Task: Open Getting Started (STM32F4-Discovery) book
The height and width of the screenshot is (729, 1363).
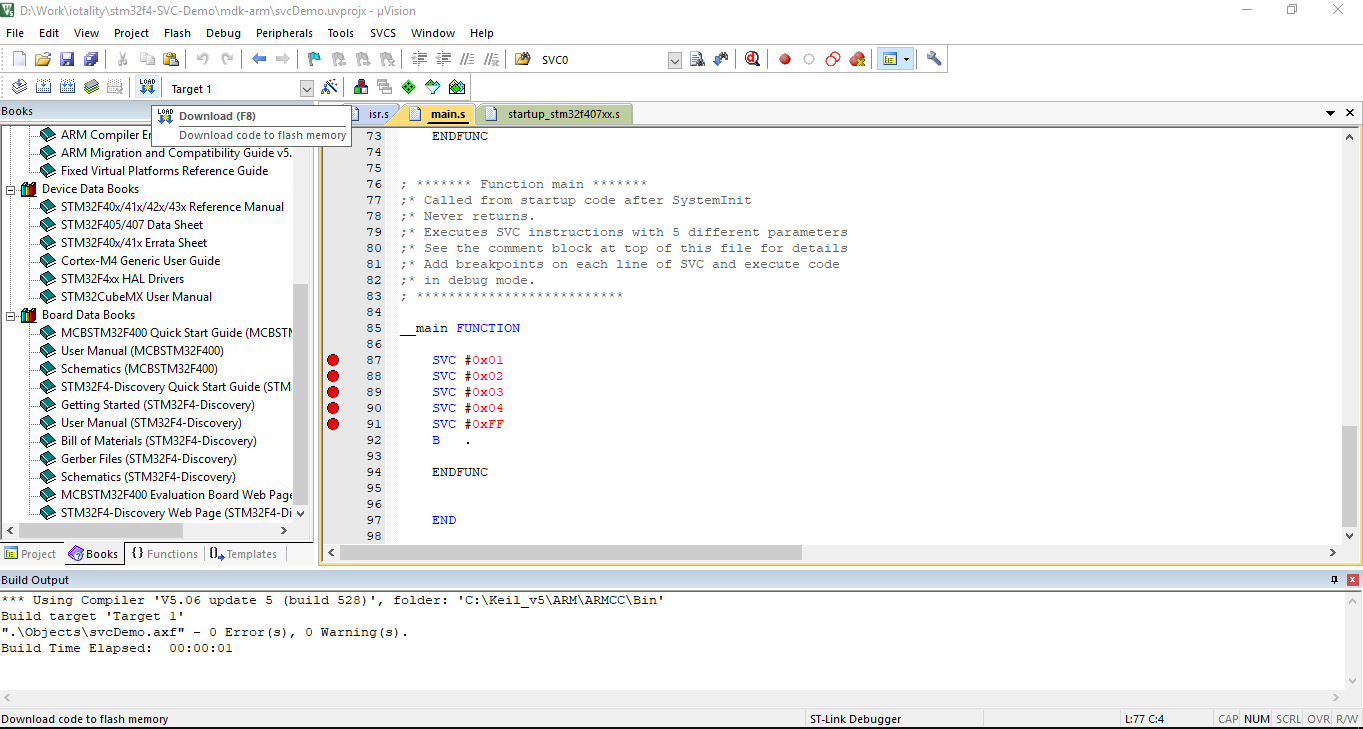Action: tap(157, 405)
